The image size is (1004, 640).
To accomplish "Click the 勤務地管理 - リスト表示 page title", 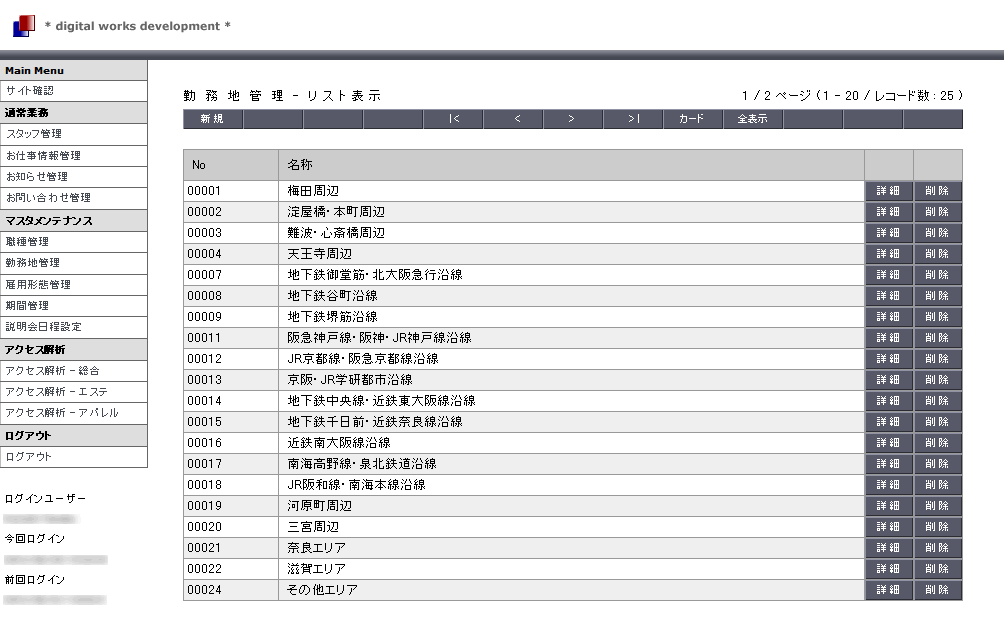I will point(282,96).
